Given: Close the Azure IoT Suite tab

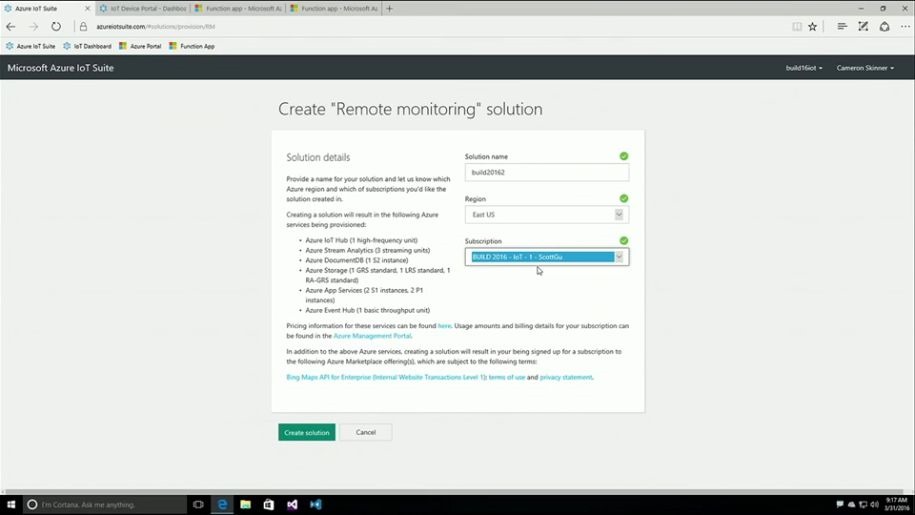Looking at the screenshot, I should (x=88, y=9).
